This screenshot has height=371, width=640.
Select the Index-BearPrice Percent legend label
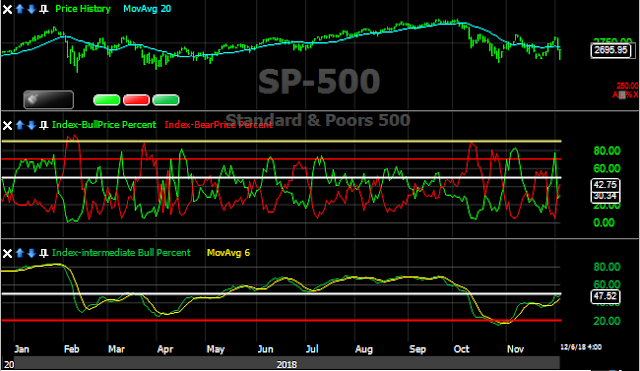(x=218, y=125)
